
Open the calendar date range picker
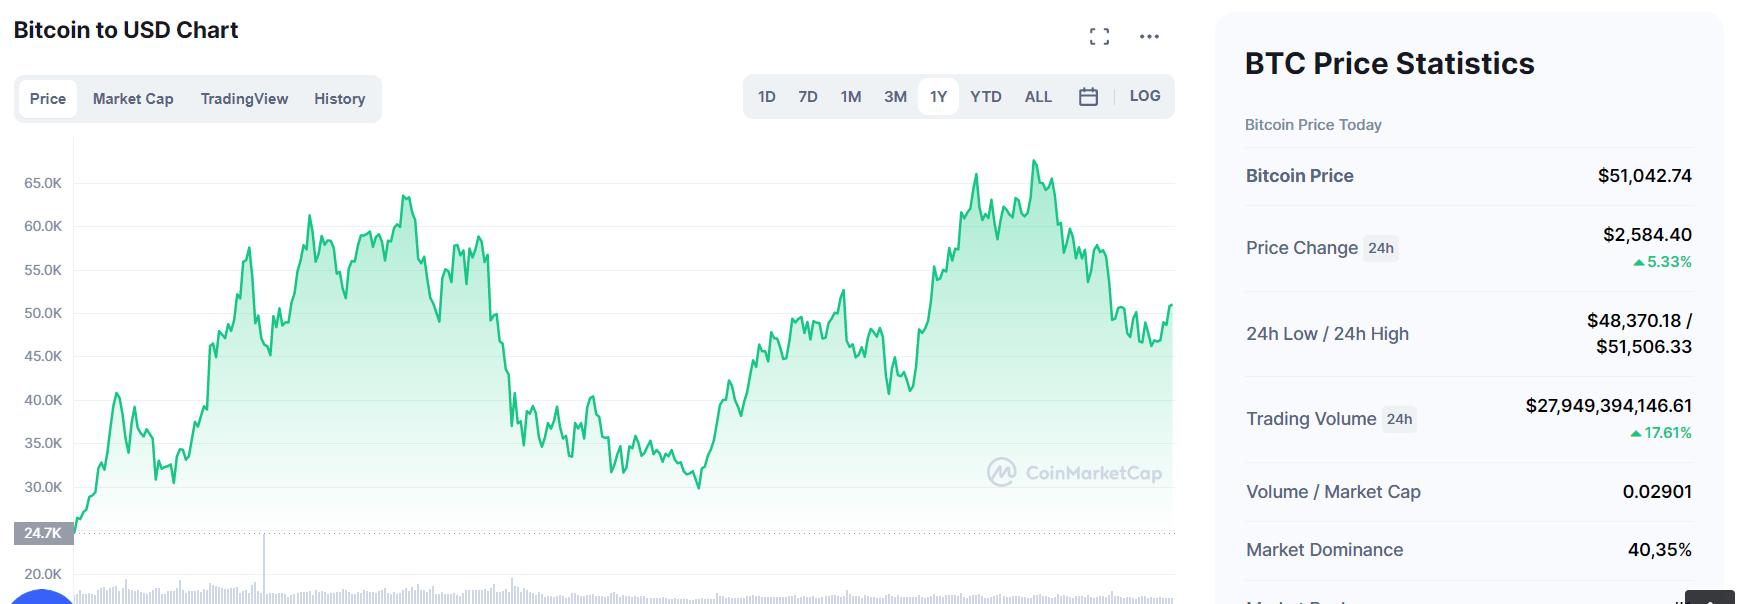point(1088,97)
